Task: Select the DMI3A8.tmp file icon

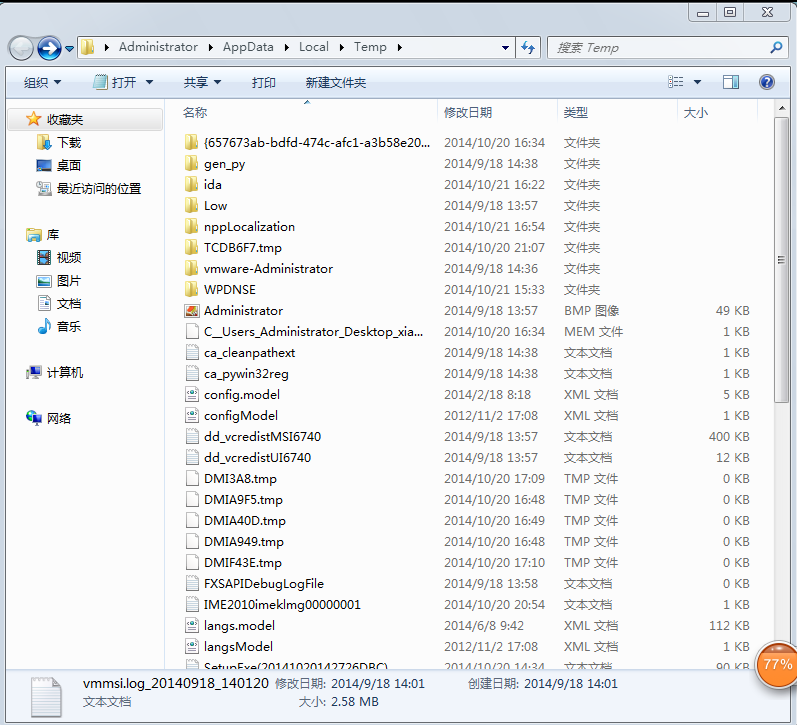Action: point(192,478)
